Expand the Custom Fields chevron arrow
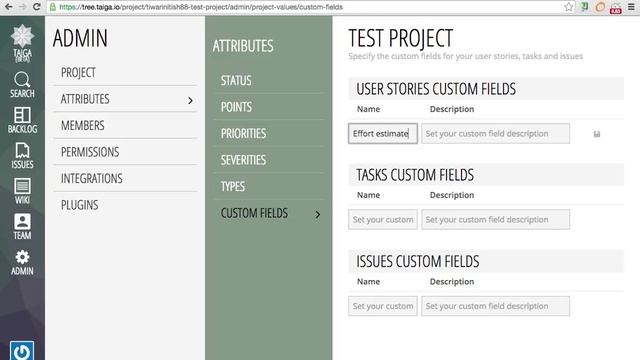The width and height of the screenshot is (640, 360). click(x=318, y=214)
